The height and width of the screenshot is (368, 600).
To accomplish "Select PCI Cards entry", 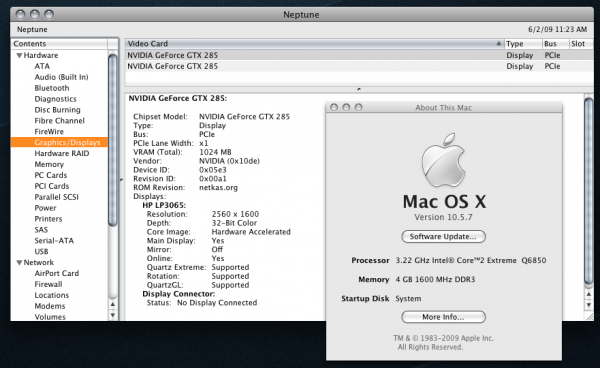I will 52,186.
